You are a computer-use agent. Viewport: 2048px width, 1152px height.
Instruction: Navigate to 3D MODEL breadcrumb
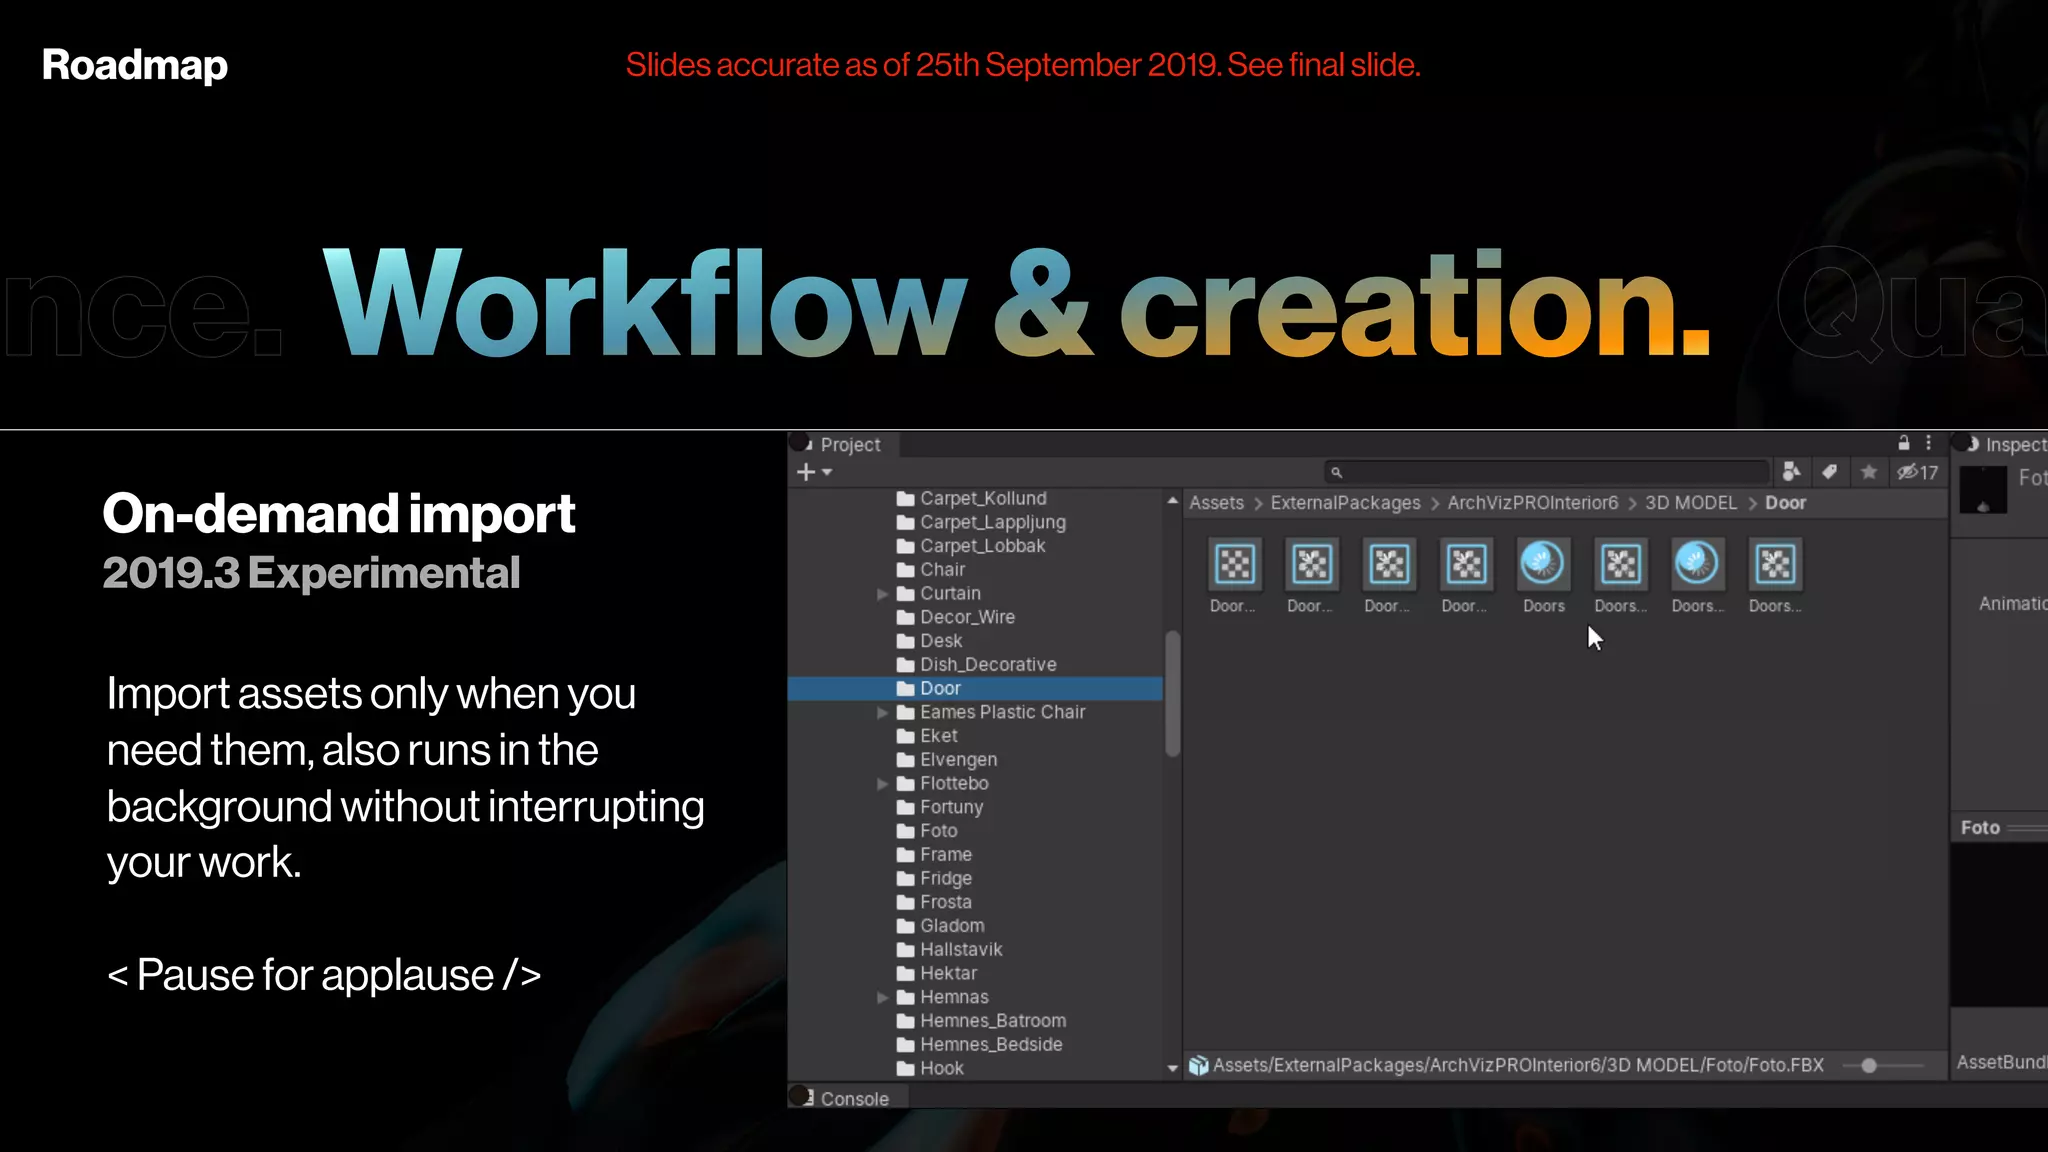pyautogui.click(x=1690, y=503)
